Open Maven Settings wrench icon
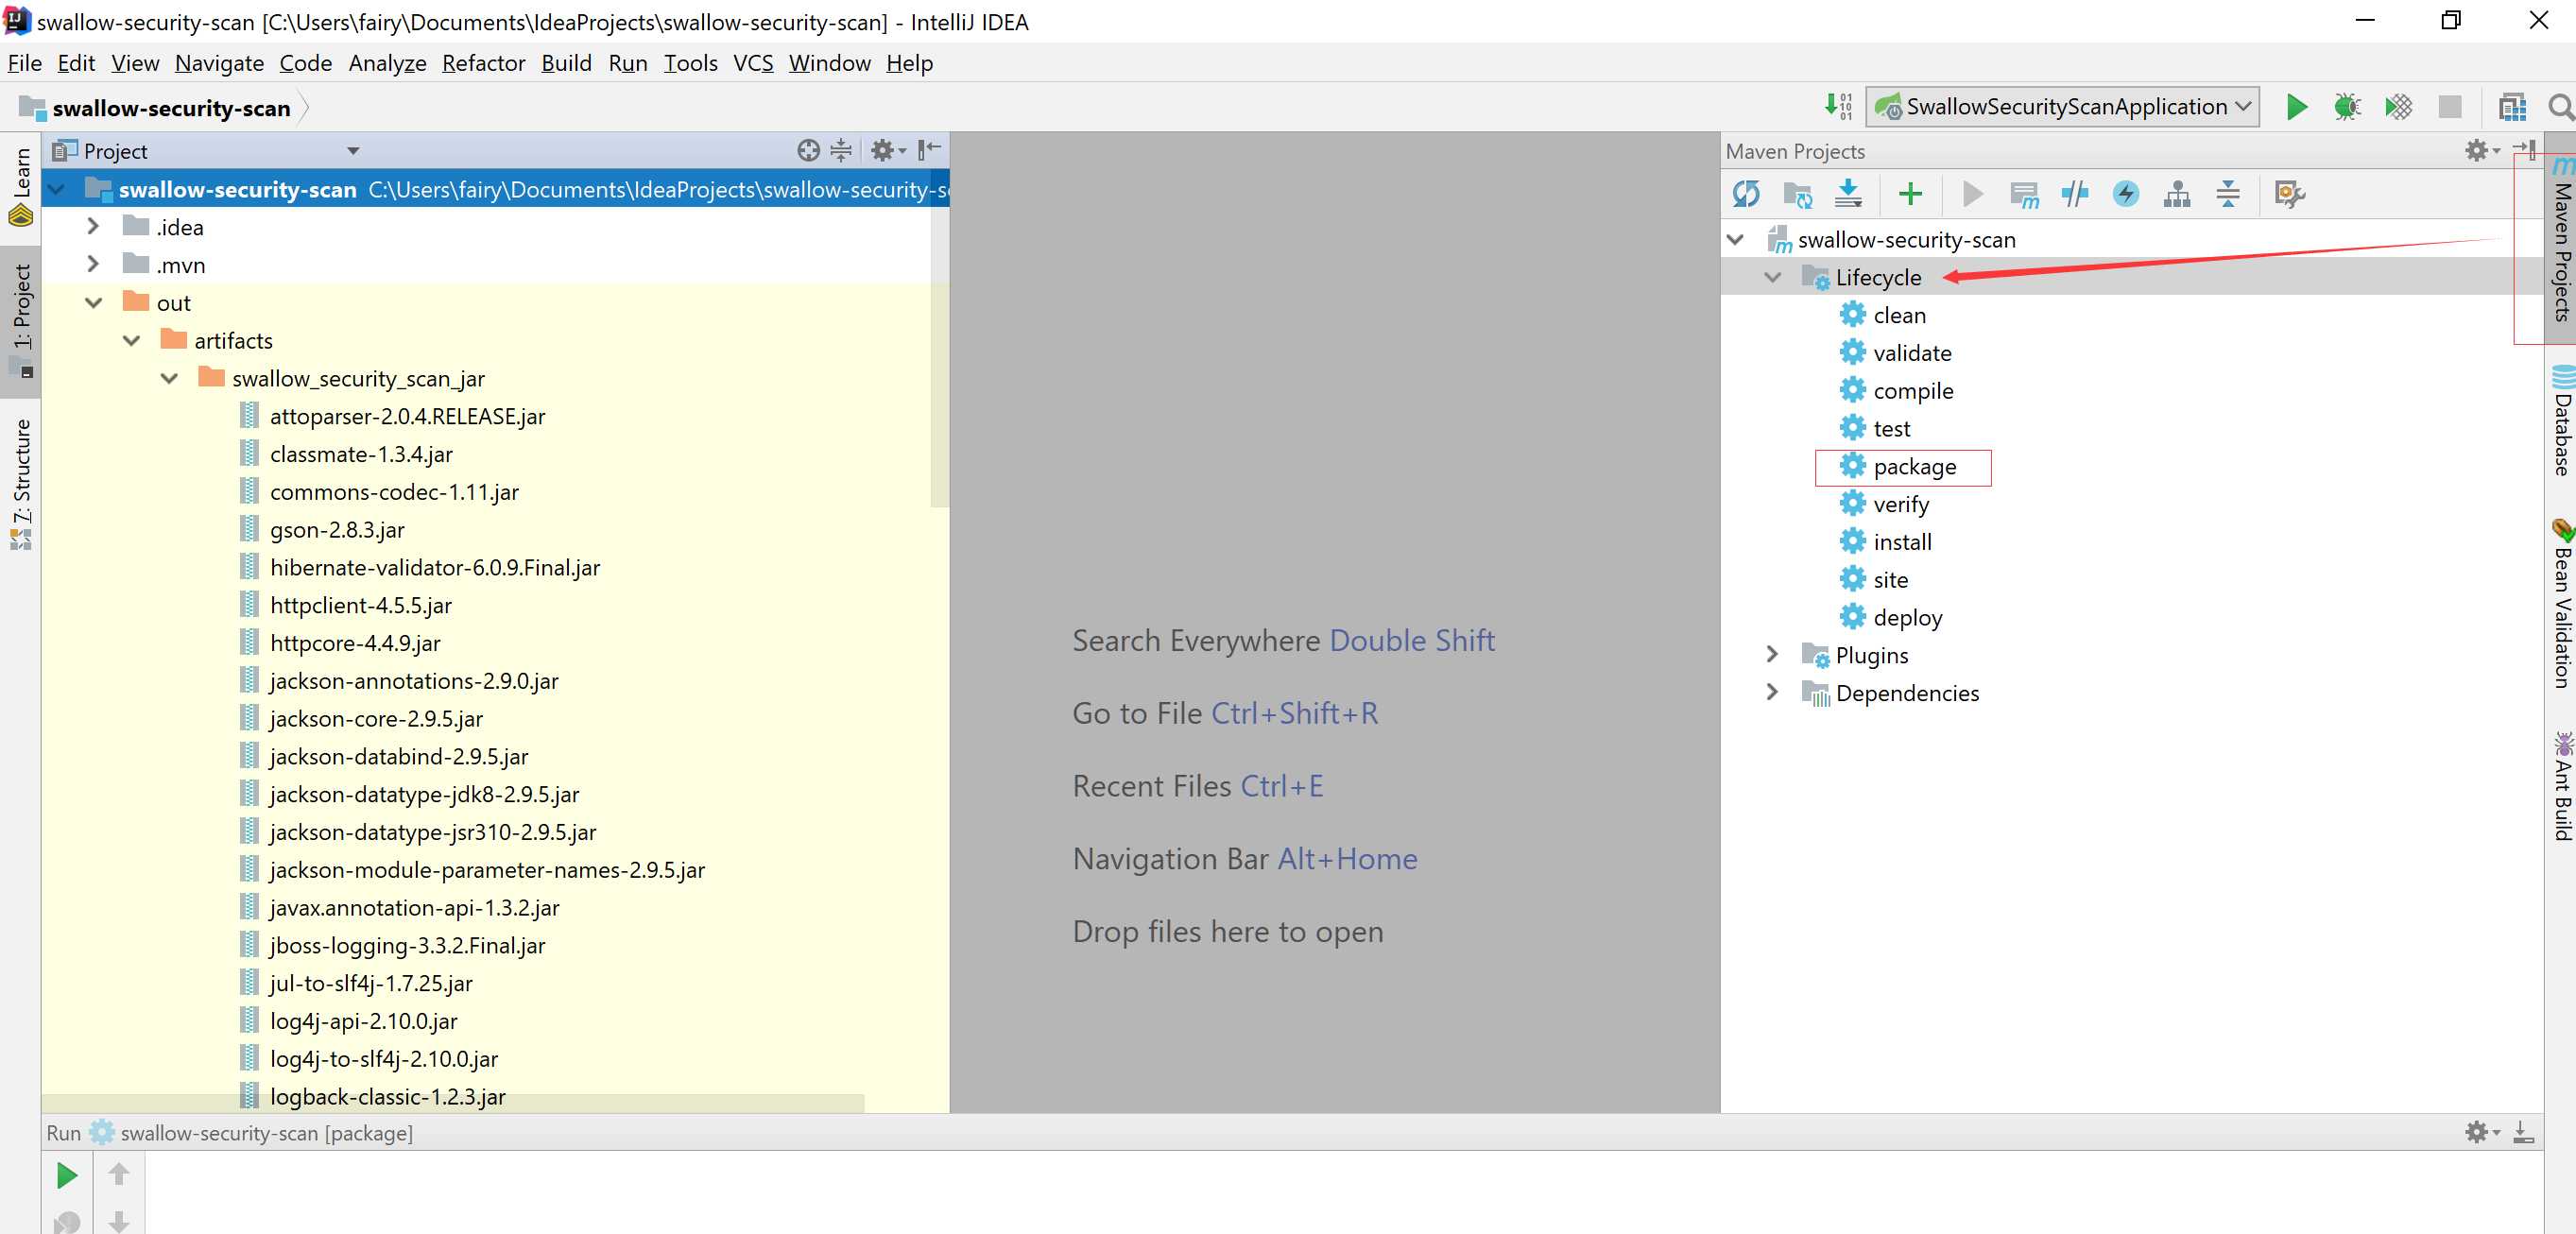This screenshot has height=1234, width=2576. click(2289, 194)
